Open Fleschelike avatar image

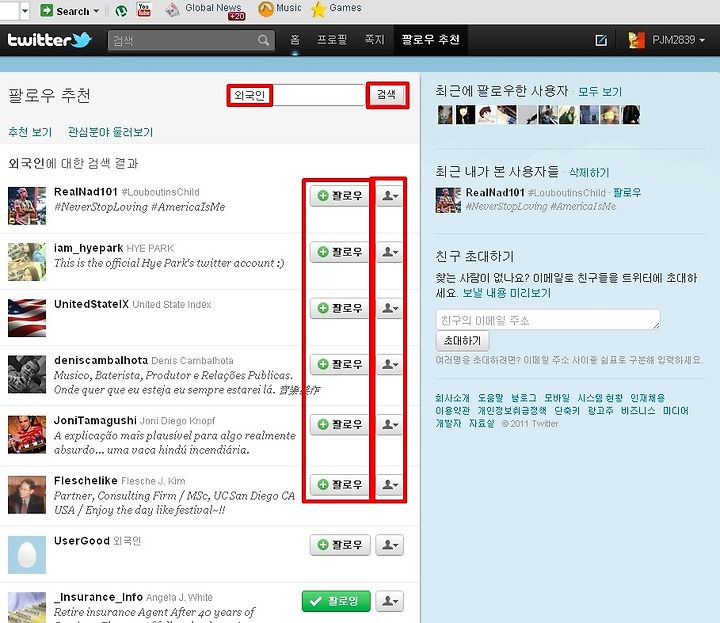pos(27,494)
